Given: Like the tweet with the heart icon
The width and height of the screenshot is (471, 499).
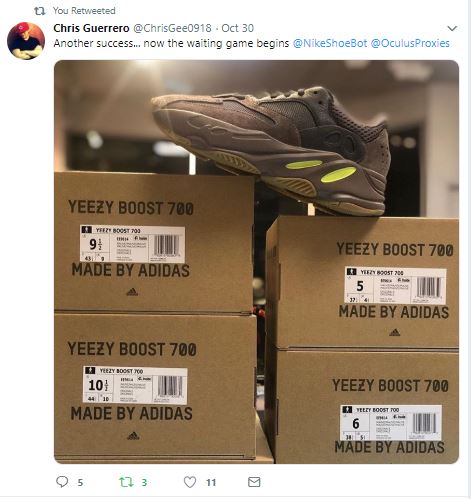Looking at the screenshot, I should (190, 482).
